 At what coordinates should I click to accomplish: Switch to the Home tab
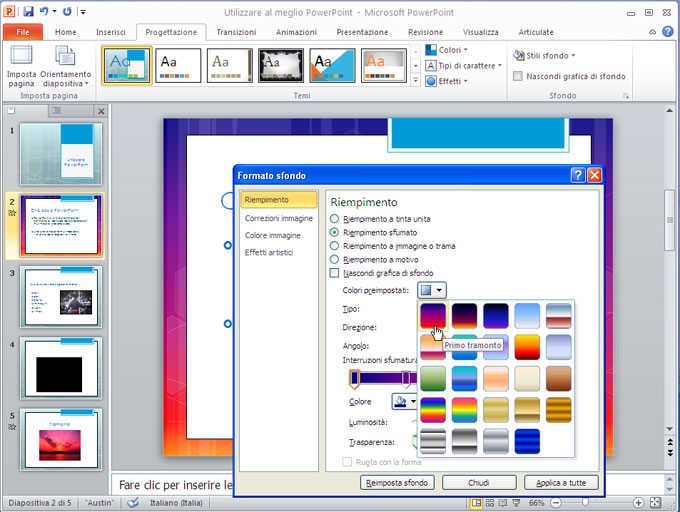point(65,32)
